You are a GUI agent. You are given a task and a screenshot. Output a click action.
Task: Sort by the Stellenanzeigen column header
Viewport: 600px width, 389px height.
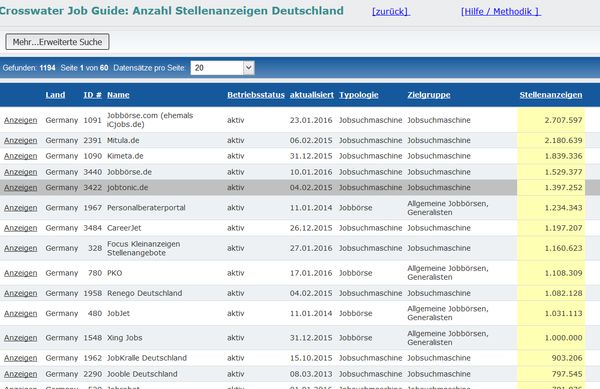click(x=551, y=95)
